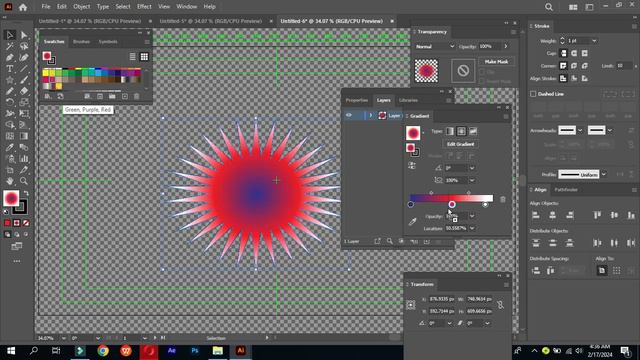Screen dimensions: 640x360
Task: Select the Hand tool
Action: [10, 180]
